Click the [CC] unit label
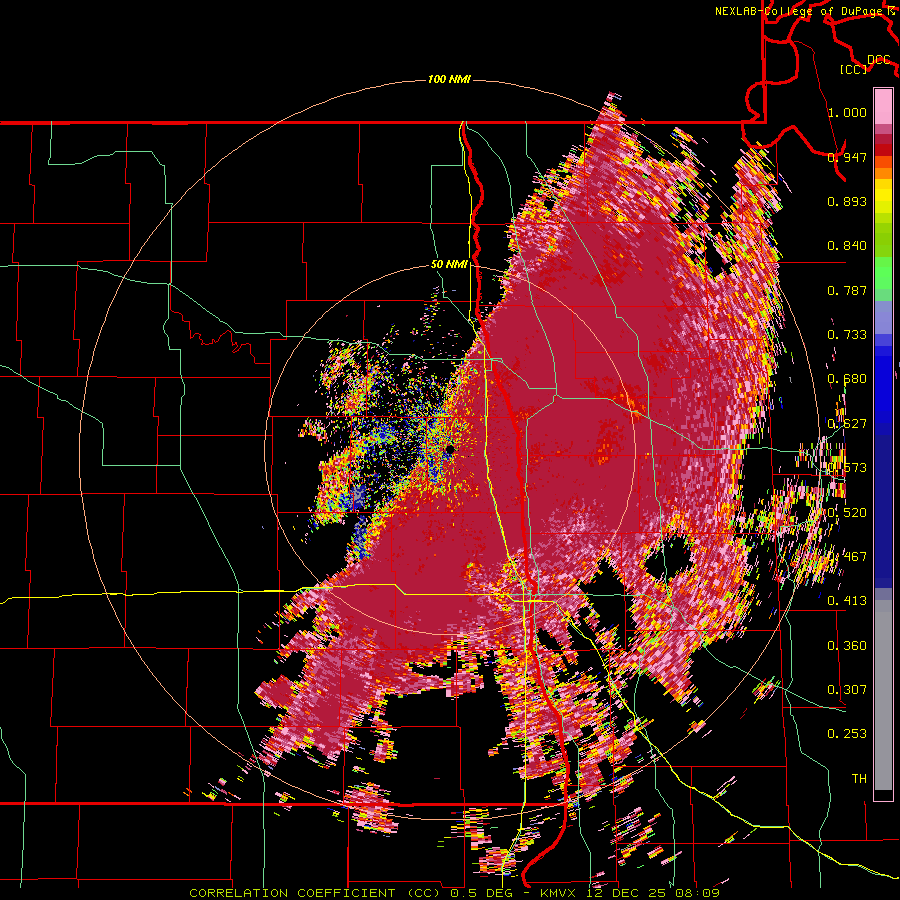Screen dimensions: 900x900 854,69
